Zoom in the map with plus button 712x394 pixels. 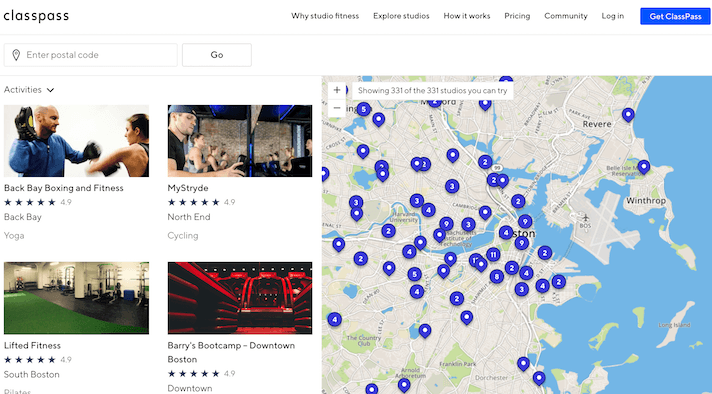point(336,90)
